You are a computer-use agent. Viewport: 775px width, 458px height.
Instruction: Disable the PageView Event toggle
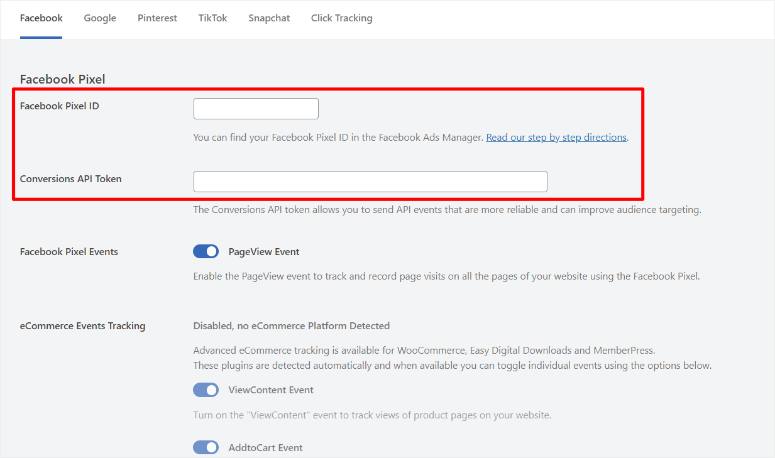pyautogui.click(x=206, y=251)
